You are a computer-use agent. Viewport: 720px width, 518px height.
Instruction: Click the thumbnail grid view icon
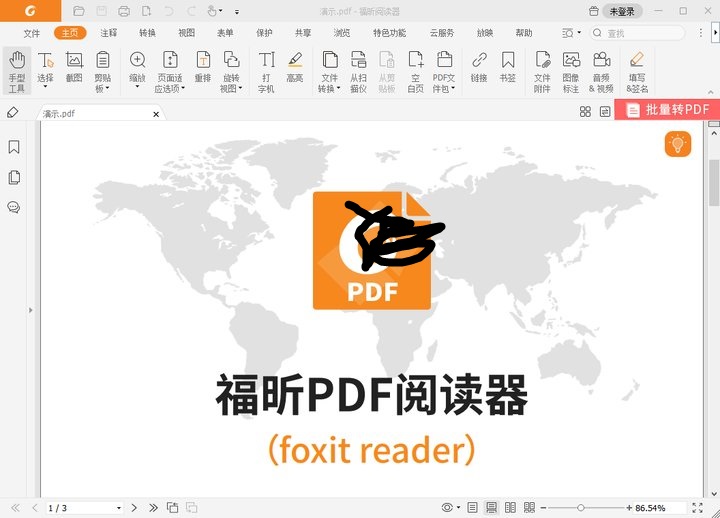[585, 111]
